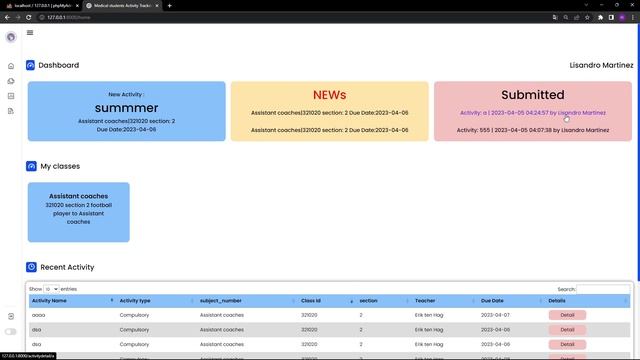Sort table by Due Date
This screenshot has width=640, height=360.
(511, 301)
